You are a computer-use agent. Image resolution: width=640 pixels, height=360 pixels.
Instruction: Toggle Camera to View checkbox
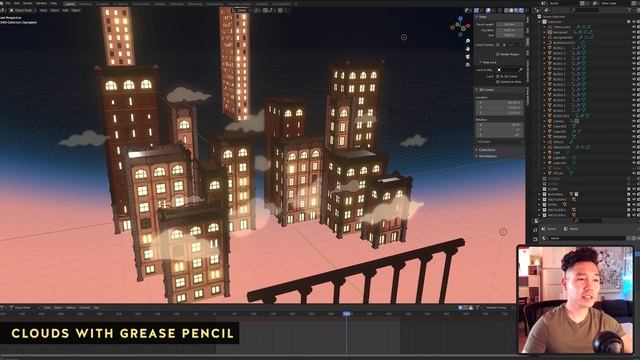click(498, 82)
